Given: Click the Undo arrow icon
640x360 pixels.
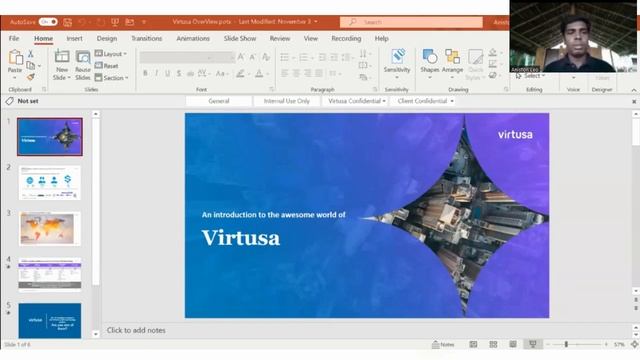Looking at the screenshot, I should pyautogui.click(x=83, y=22).
